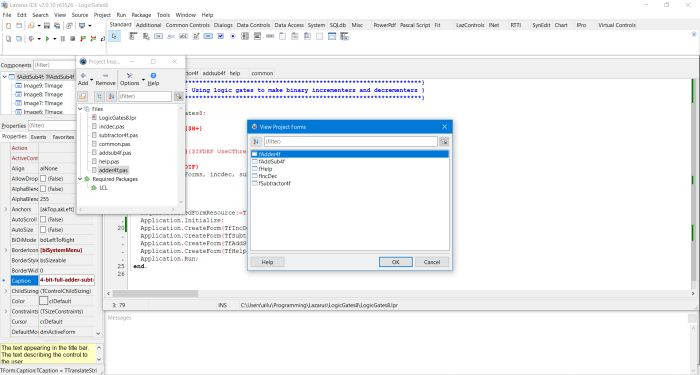The width and height of the screenshot is (700, 375).
Task: Click the sort button in View Project Forms
Action: point(256,142)
